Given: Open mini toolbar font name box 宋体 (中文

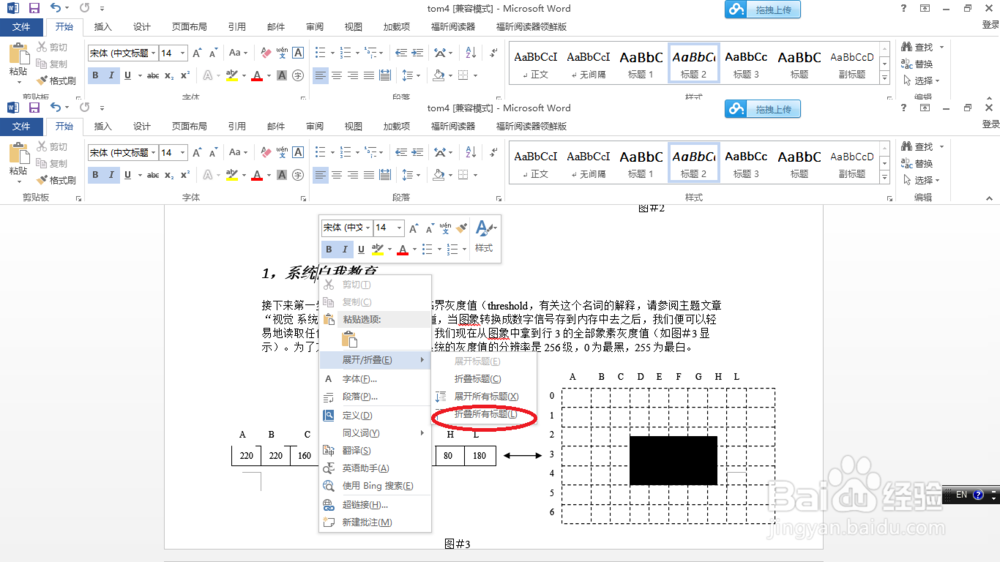Looking at the screenshot, I should (x=347, y=228).
